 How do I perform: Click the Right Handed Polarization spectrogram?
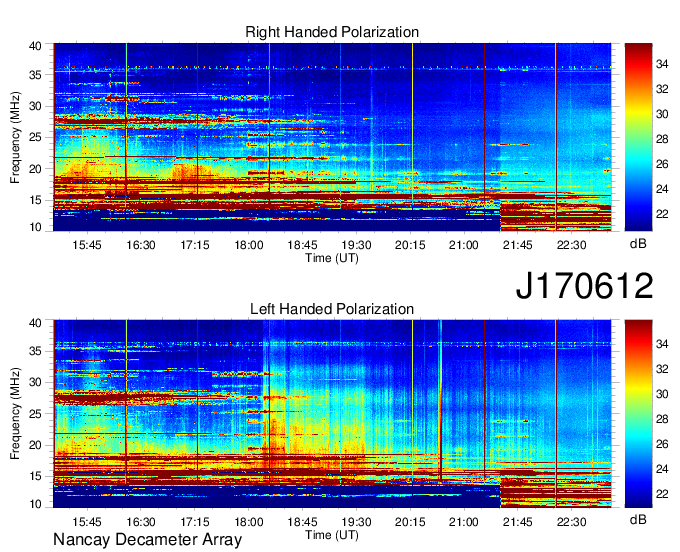[x=332, y=137]
